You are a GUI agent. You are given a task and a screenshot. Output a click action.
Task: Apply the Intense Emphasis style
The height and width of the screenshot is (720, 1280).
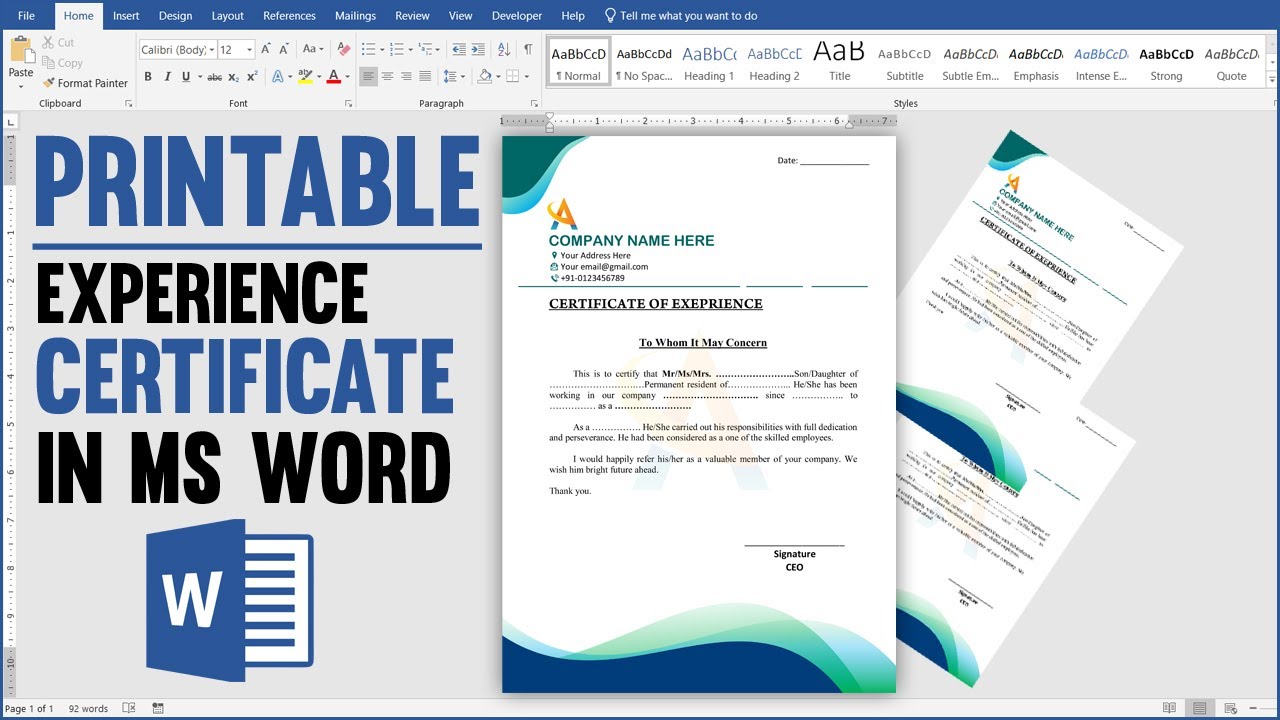tap(1101, 62)
